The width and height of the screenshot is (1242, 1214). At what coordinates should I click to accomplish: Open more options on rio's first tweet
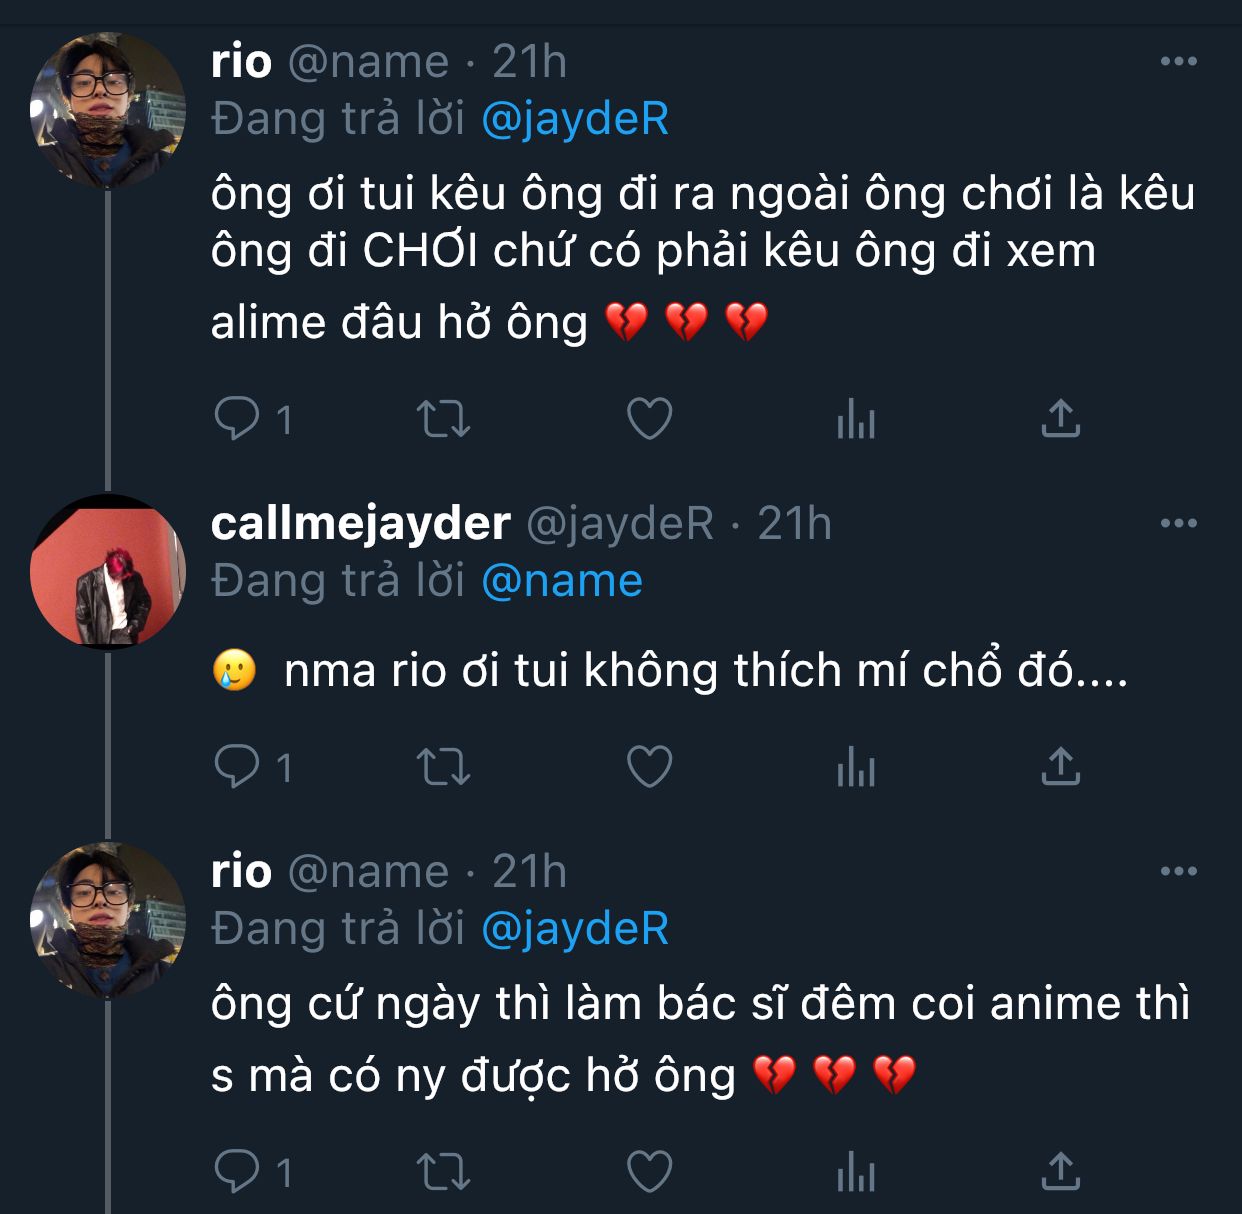1178,62
